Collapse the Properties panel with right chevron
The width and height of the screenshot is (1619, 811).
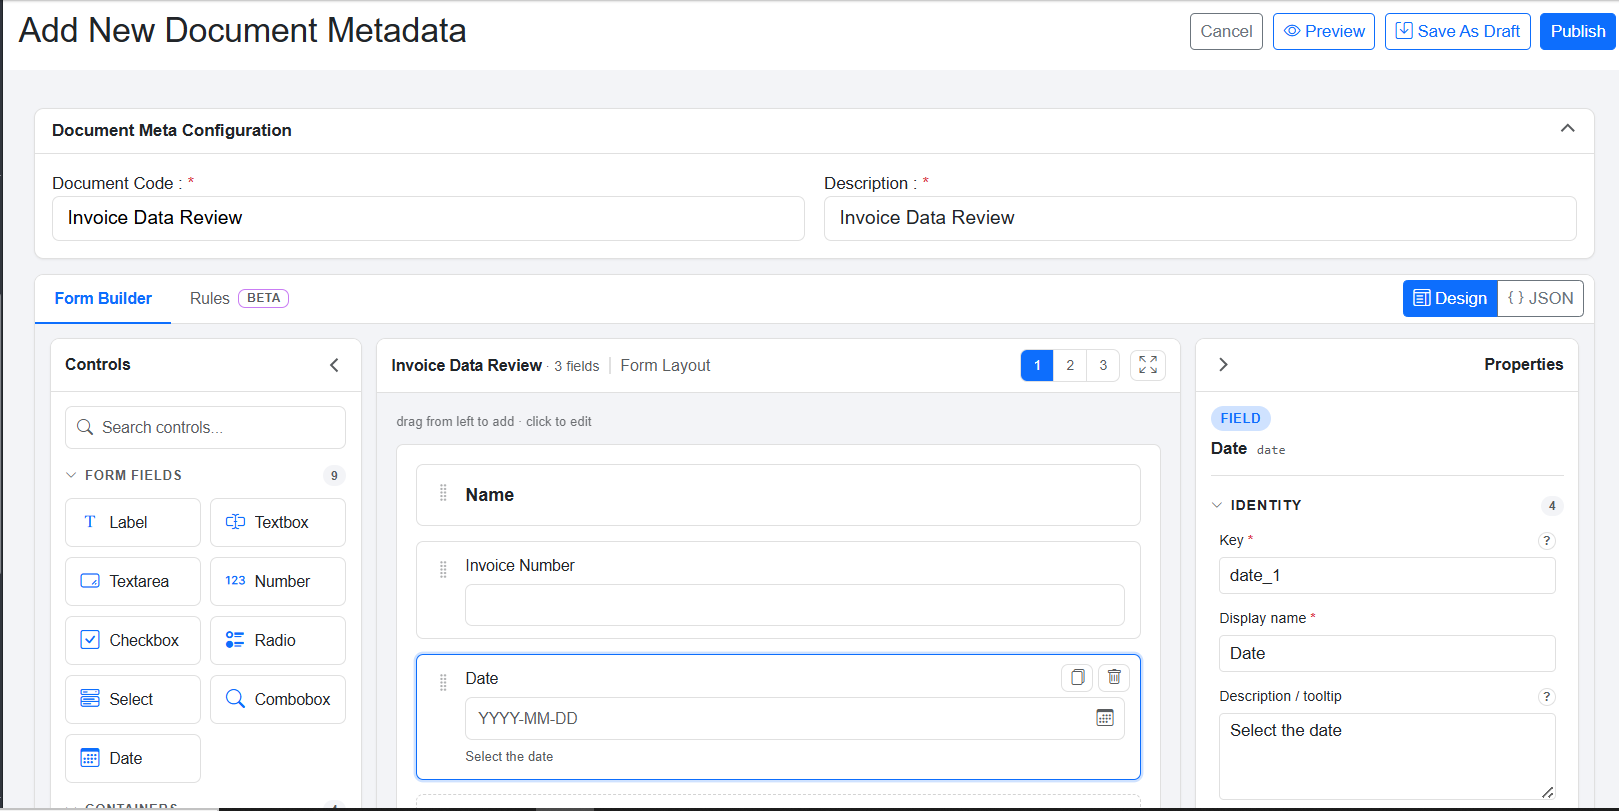pos(1223,365)
